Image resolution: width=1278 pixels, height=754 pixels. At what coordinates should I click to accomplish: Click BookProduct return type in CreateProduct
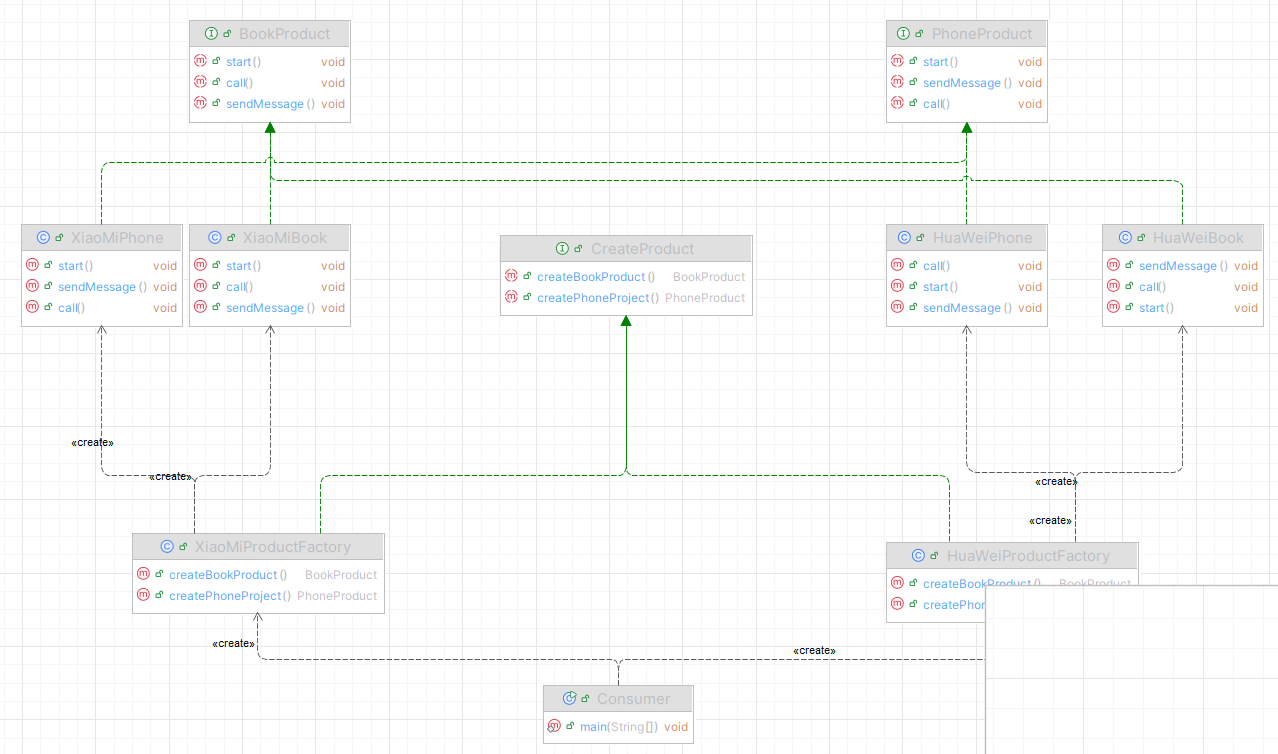click(x=709, y=277)
